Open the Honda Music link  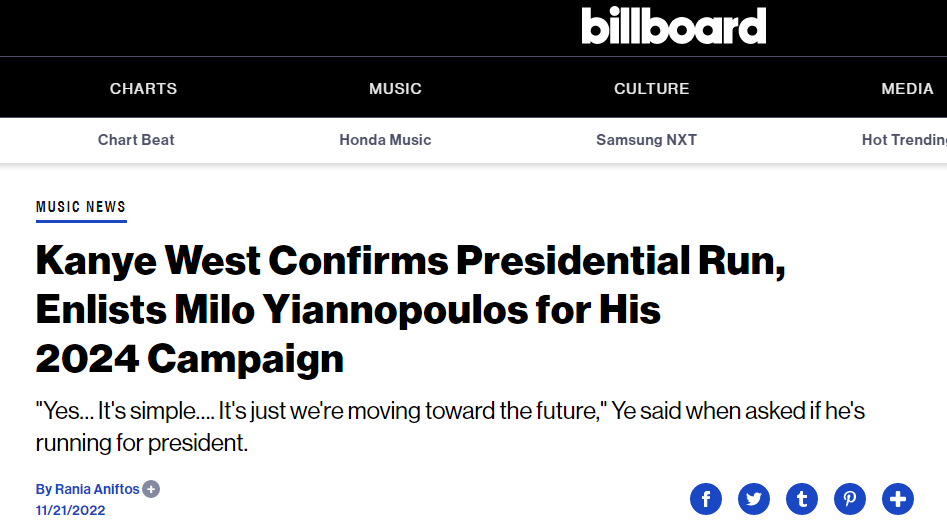[x=385, y=140]
